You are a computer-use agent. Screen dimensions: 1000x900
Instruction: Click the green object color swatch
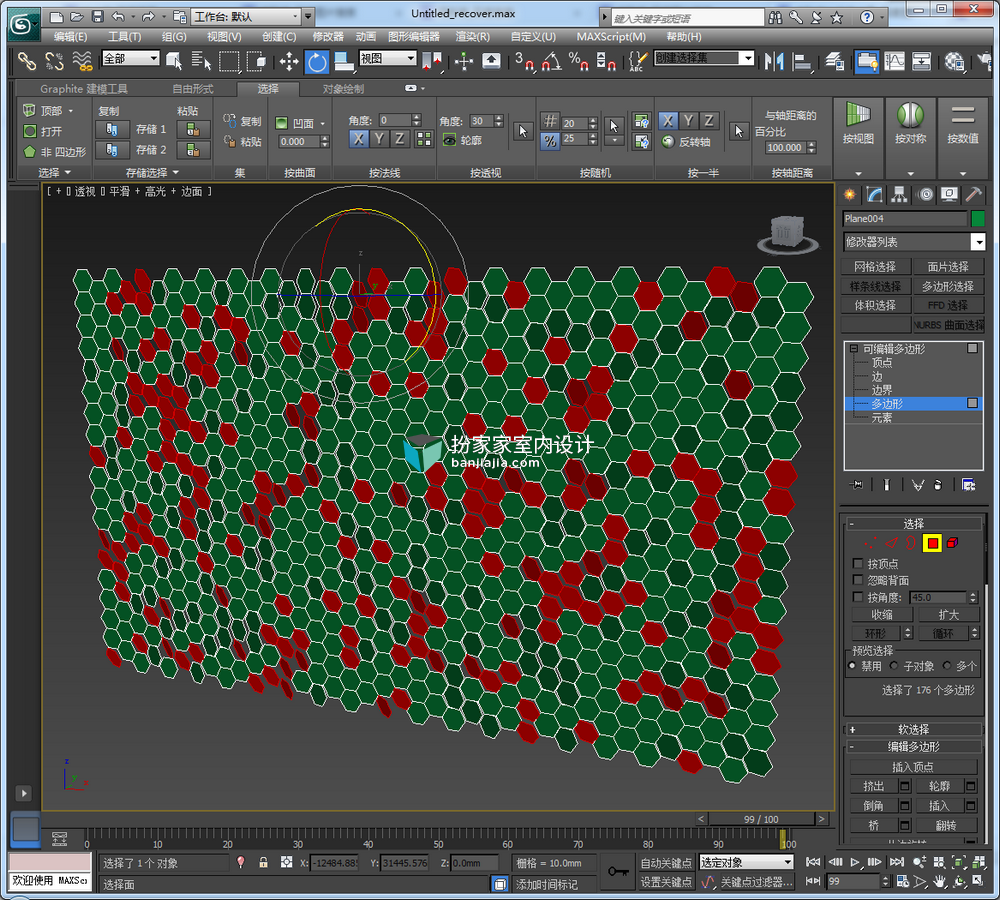click(978, 219)
